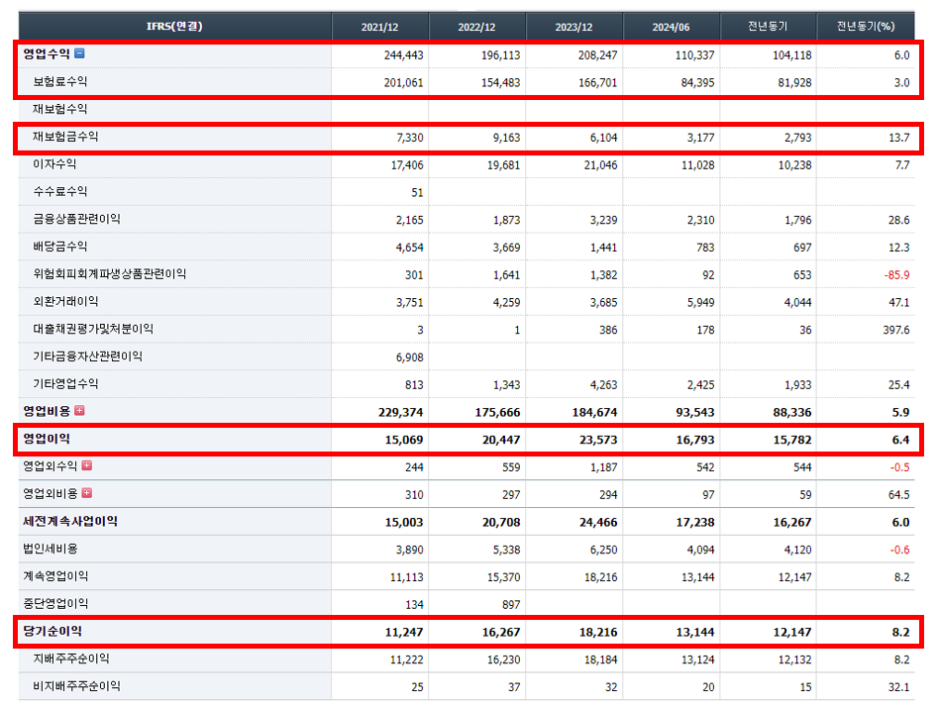Click the 당기순이익 row label

53,630
